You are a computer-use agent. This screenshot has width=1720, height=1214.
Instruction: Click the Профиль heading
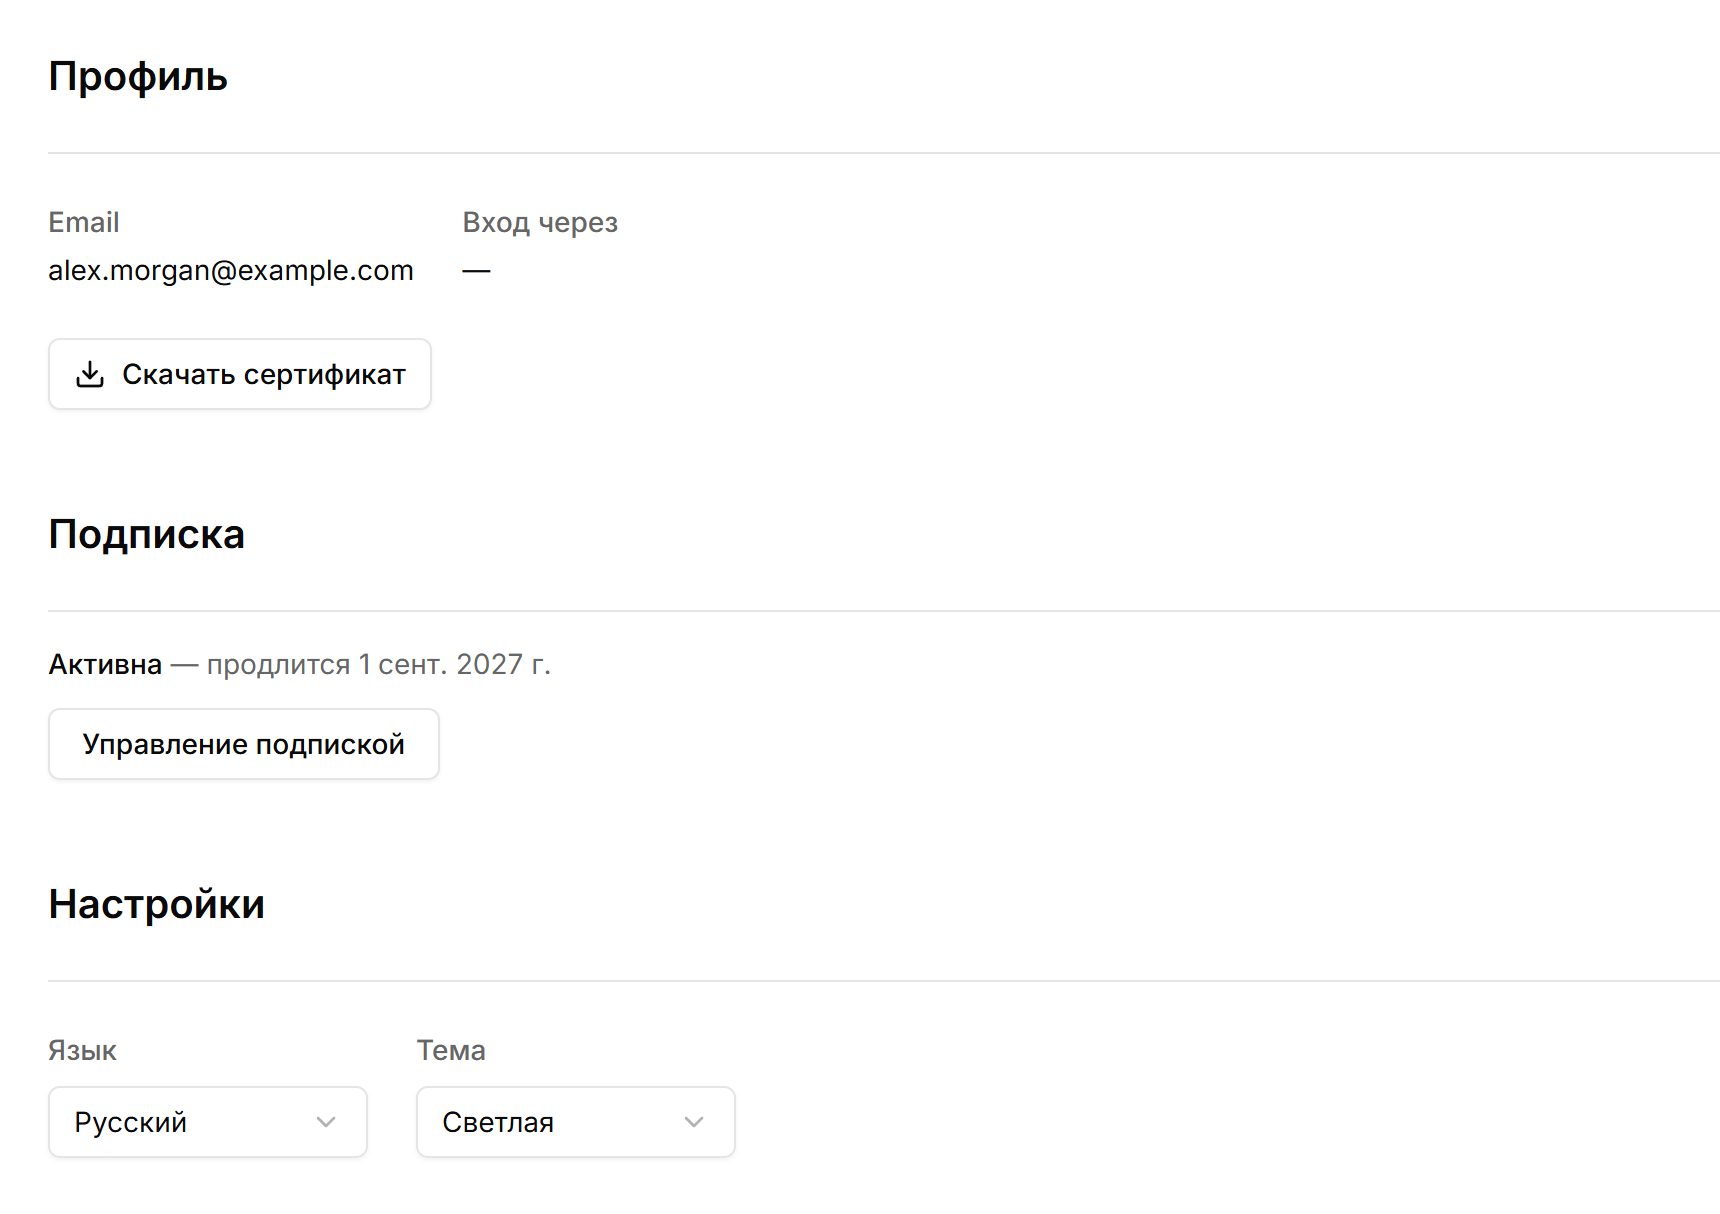[x=138, y=77]
